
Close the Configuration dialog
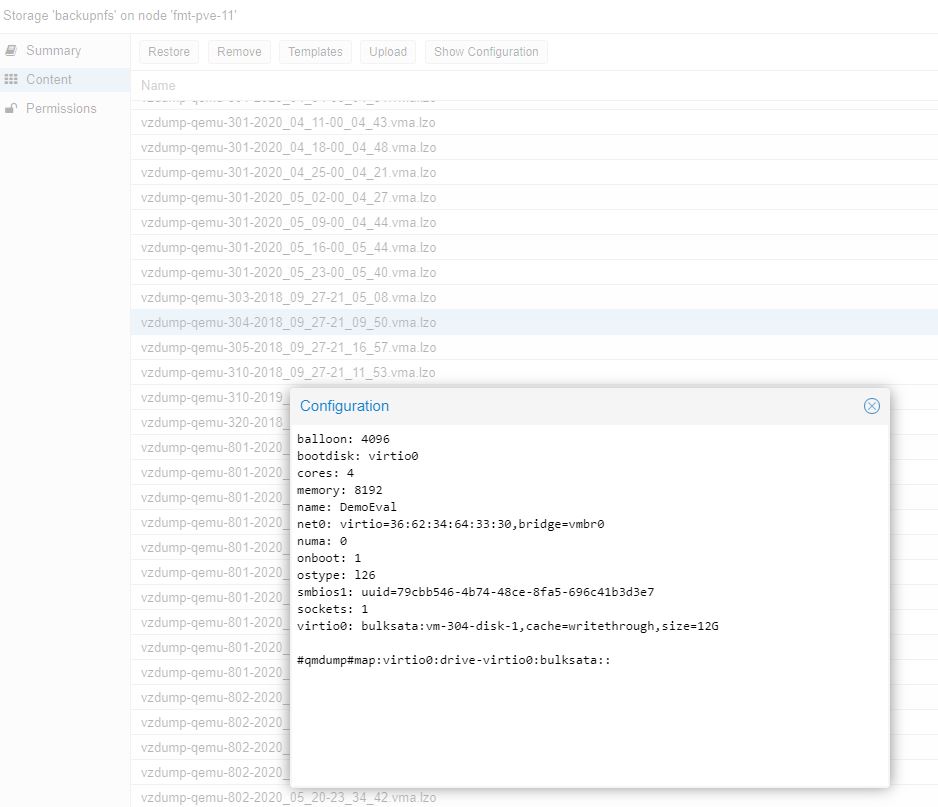pyautogui.click(x=871, y=406)
